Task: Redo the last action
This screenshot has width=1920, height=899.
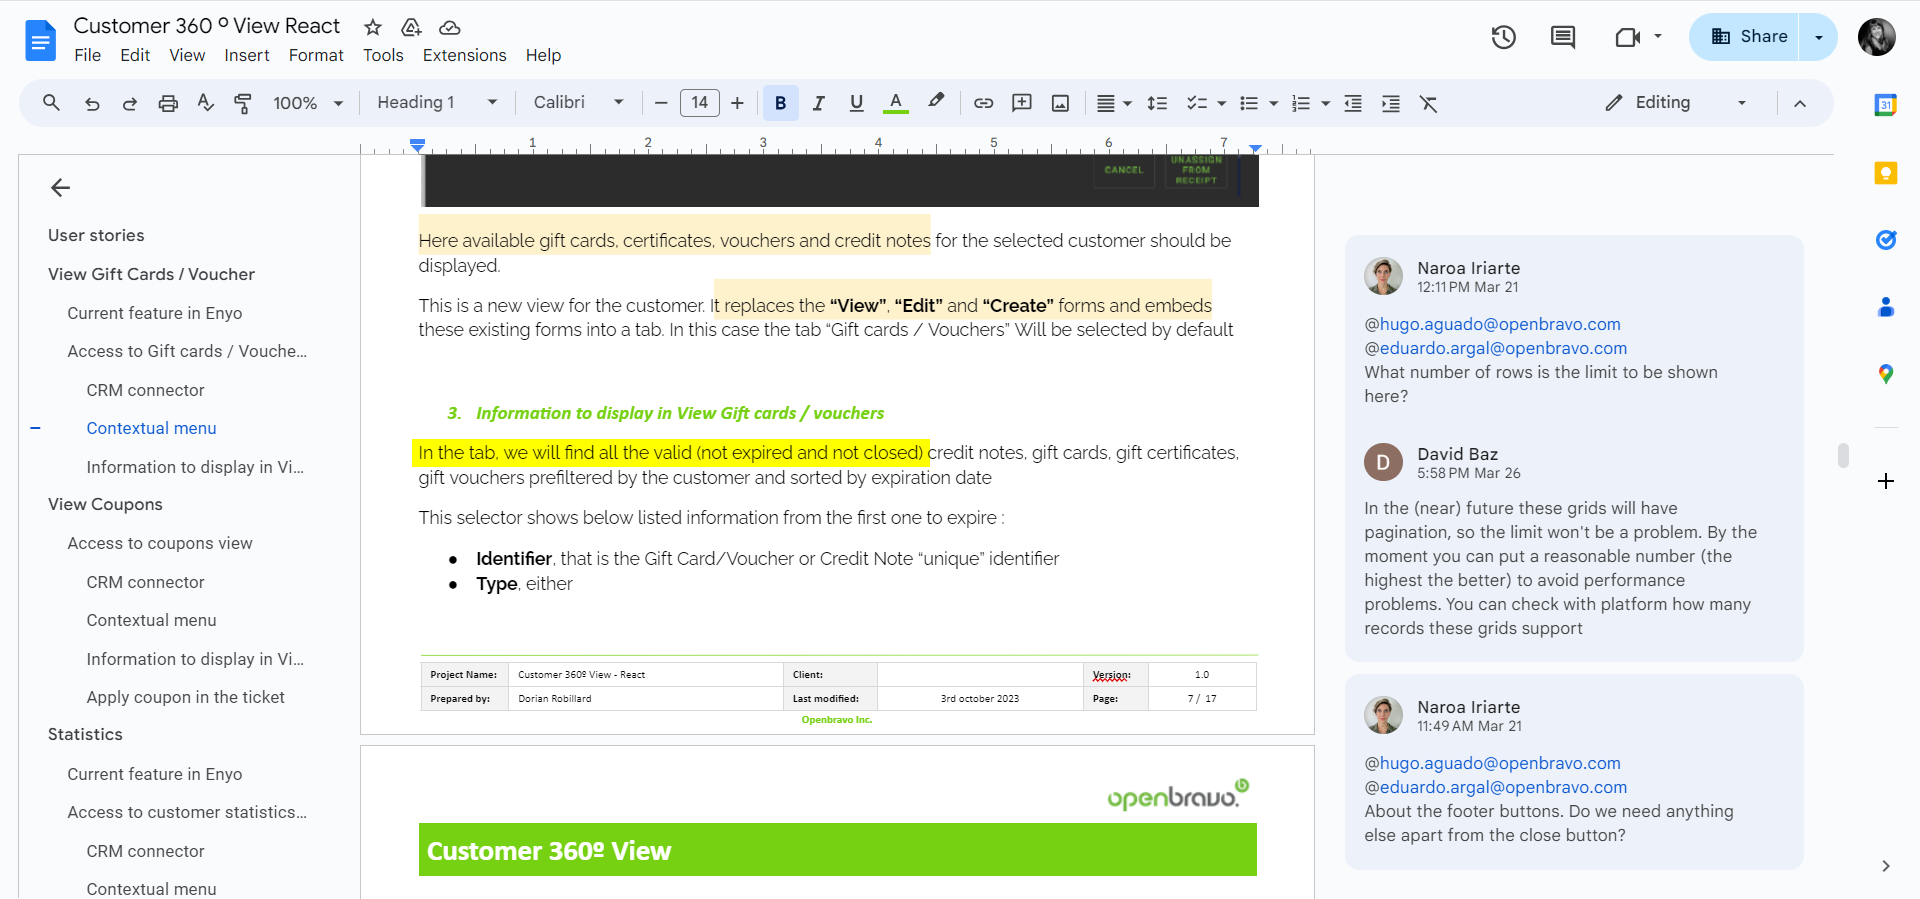Action: pos(129,103)
